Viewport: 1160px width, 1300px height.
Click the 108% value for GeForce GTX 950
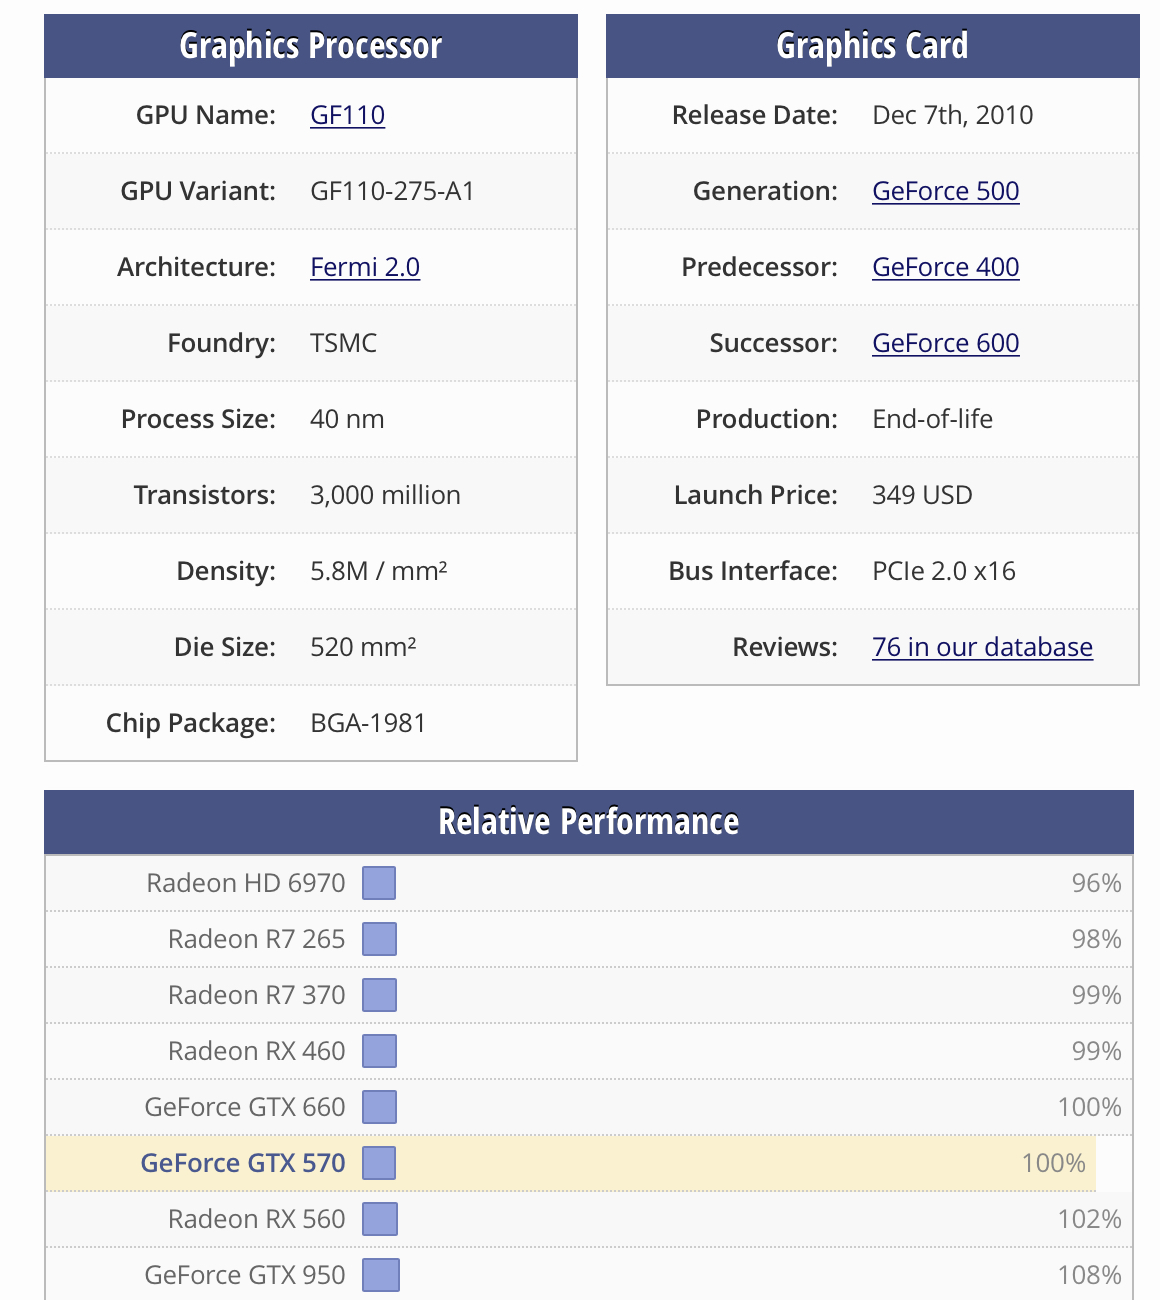click(1090, 1275)
